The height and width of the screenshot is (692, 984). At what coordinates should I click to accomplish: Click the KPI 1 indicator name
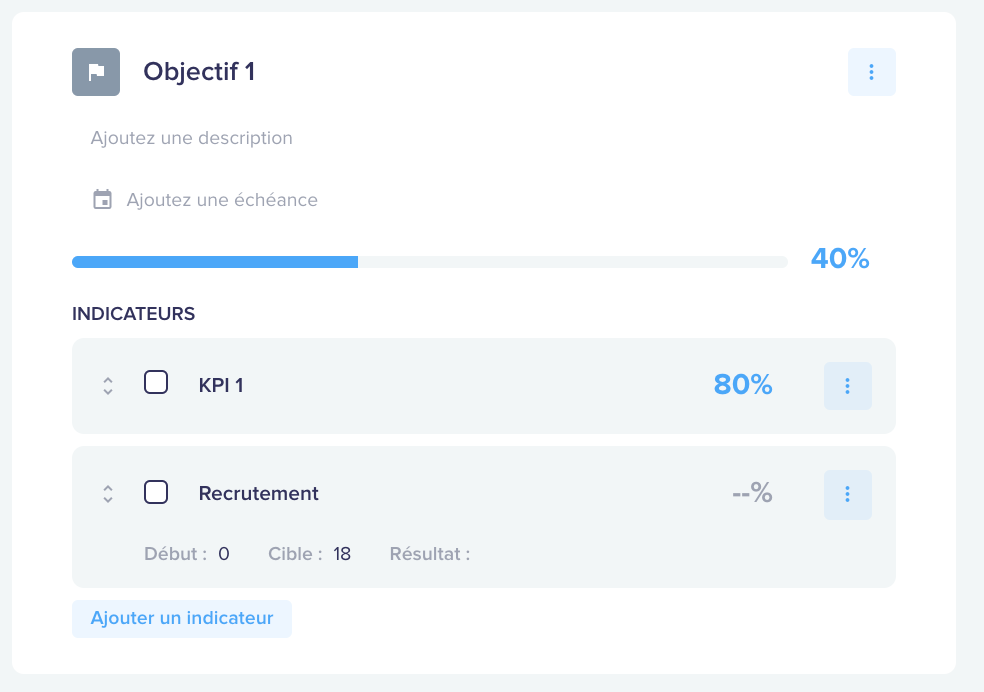[x=221, y=385]
